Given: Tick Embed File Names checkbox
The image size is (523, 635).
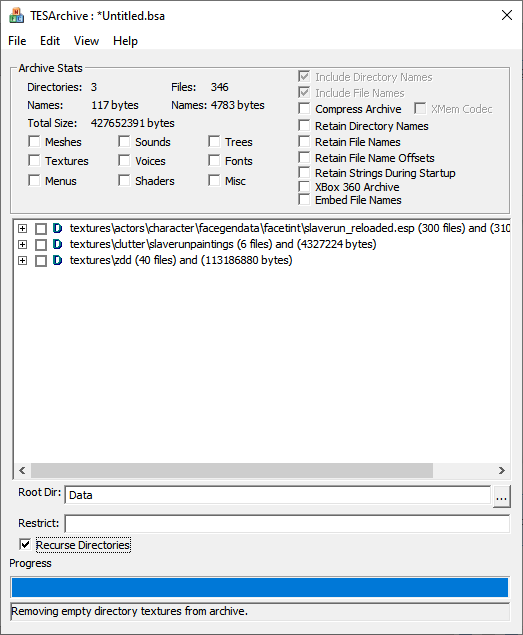Looking at the screenshot, I should click(304, 200).
